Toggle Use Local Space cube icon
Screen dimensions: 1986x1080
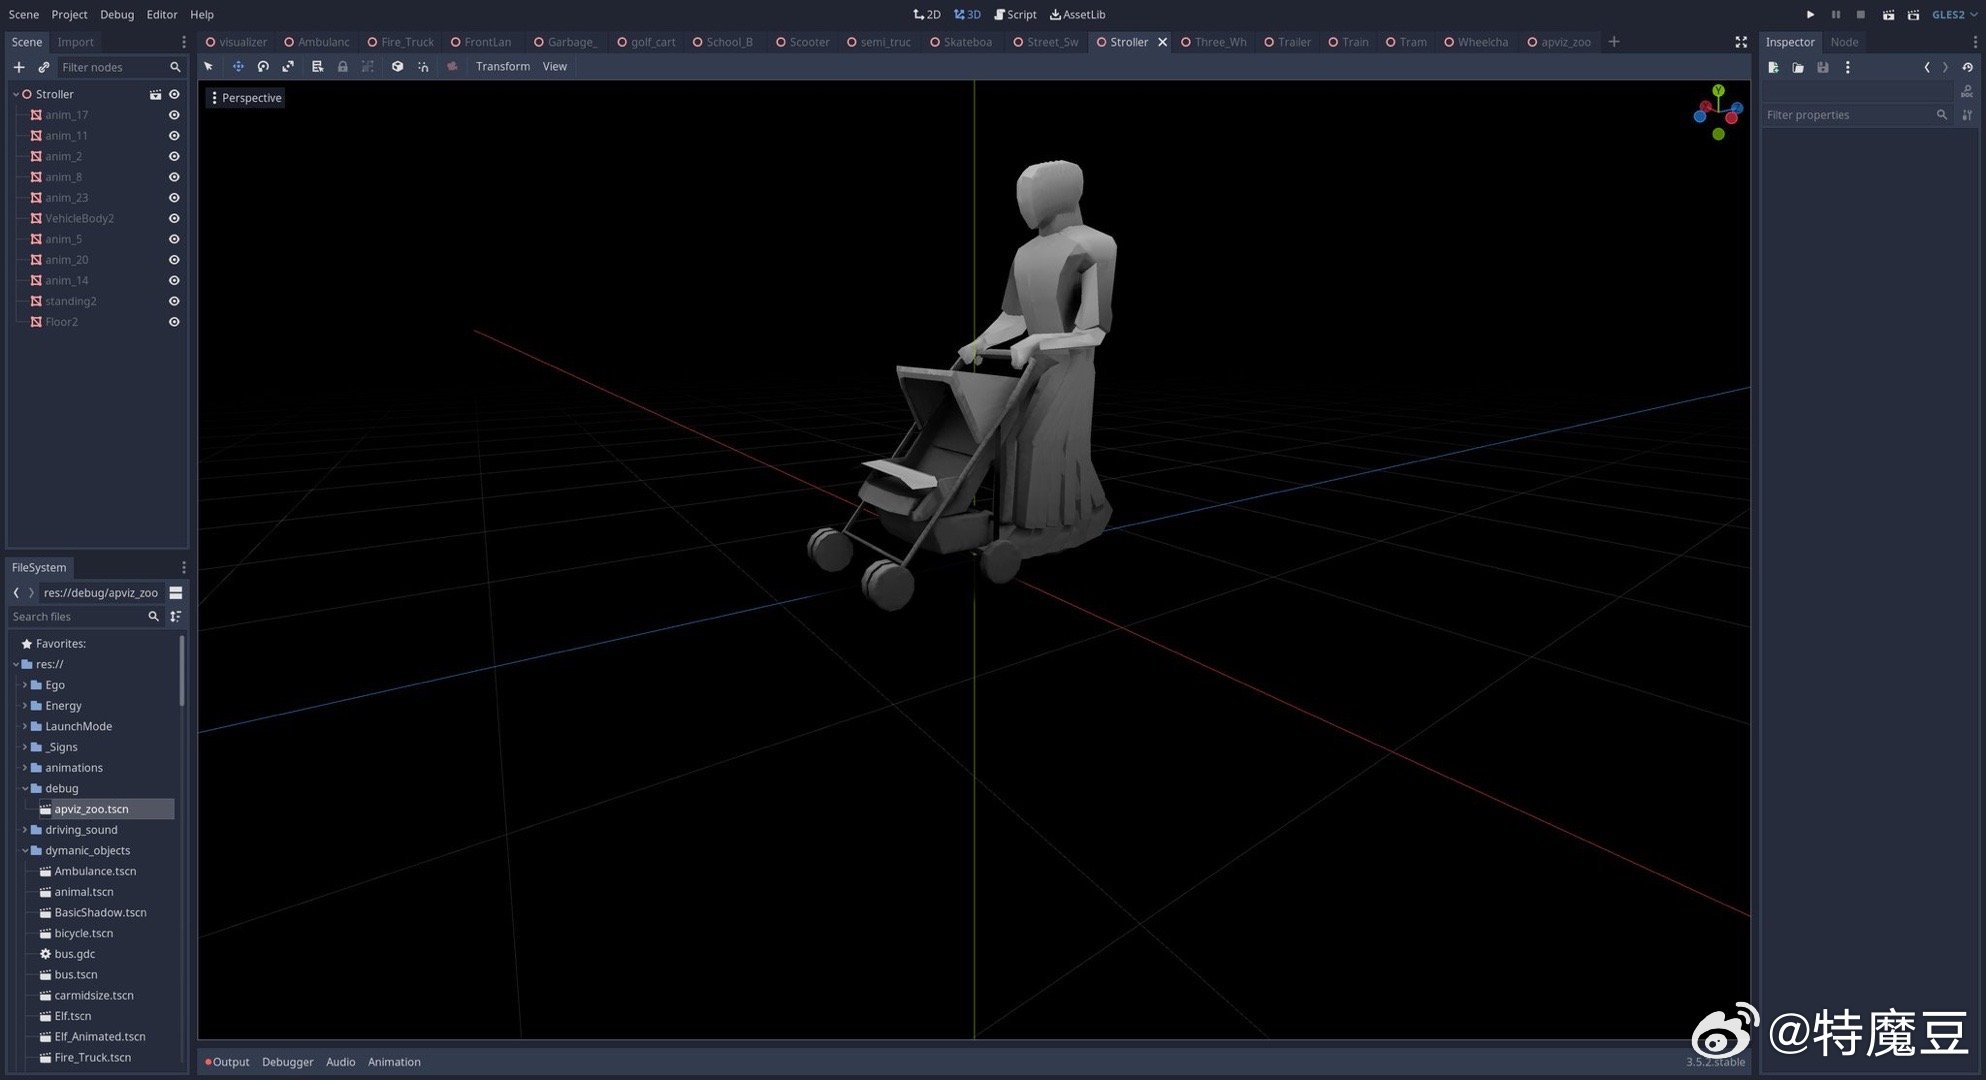coord(397,67)
